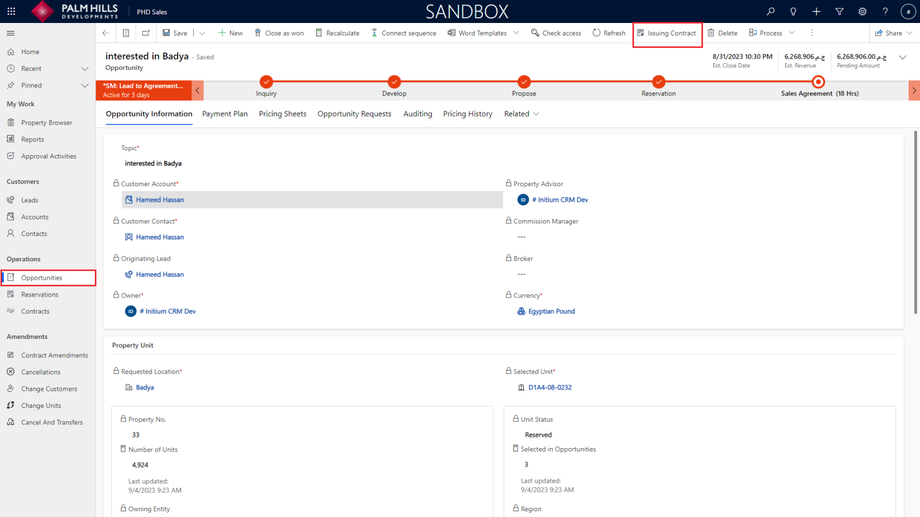Switch to Payment Plan tab
Viewport: 920px width, 517px height.
[x=225, y=114]
